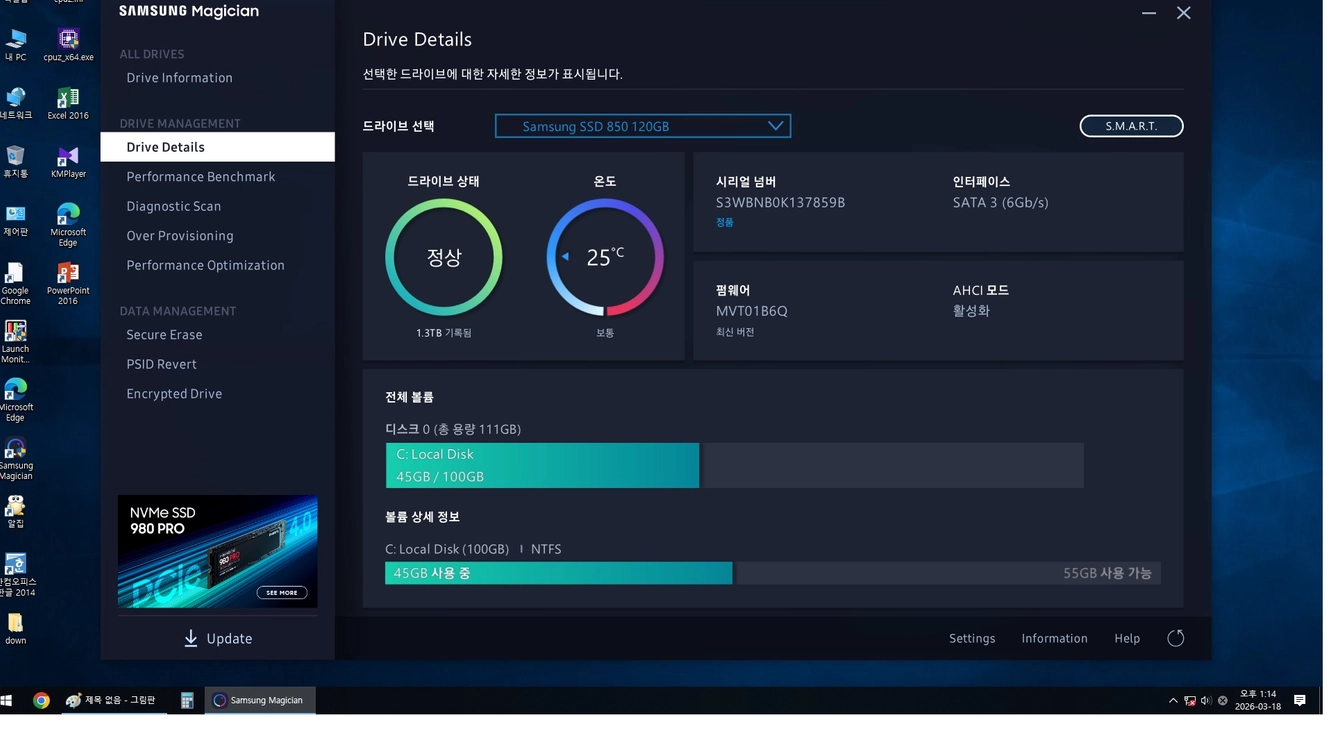Open Over Provisioning
The width and height of the screenshot is (1333, 750).
coord(180,236)
